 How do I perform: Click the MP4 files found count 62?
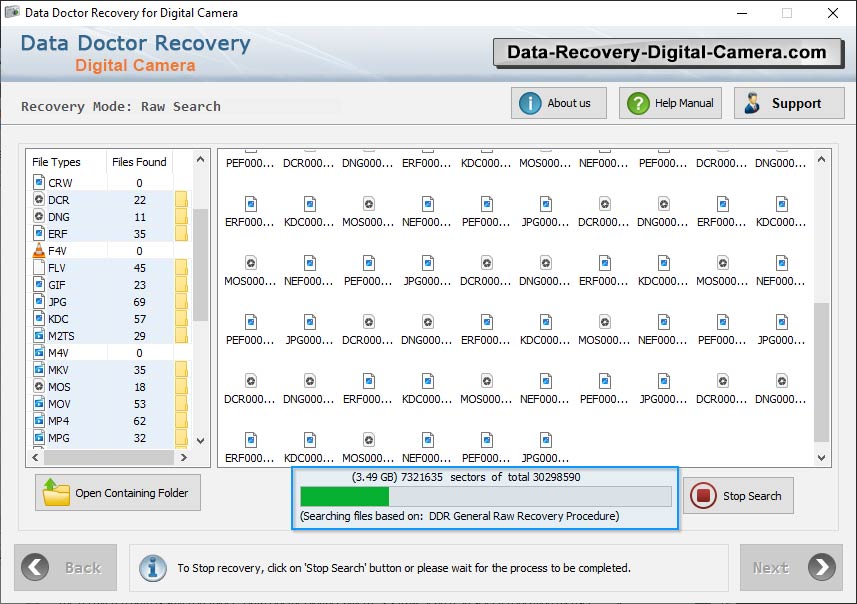tap(140, 421)
